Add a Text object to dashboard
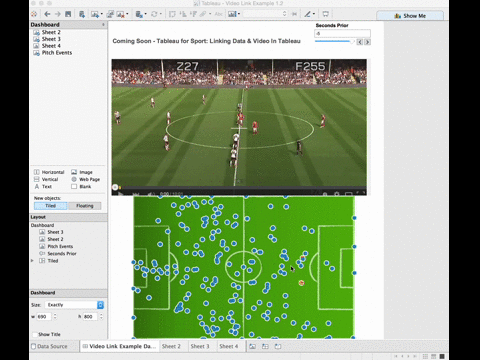Image resolution: width=480 pixels, height=360 pixels. 43,187
